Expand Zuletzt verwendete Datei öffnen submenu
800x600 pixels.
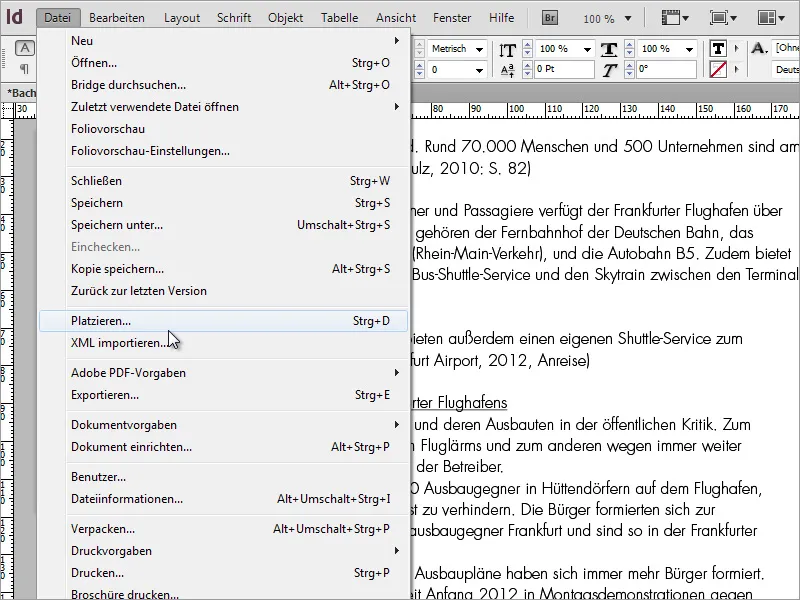(x=223, y=107)
